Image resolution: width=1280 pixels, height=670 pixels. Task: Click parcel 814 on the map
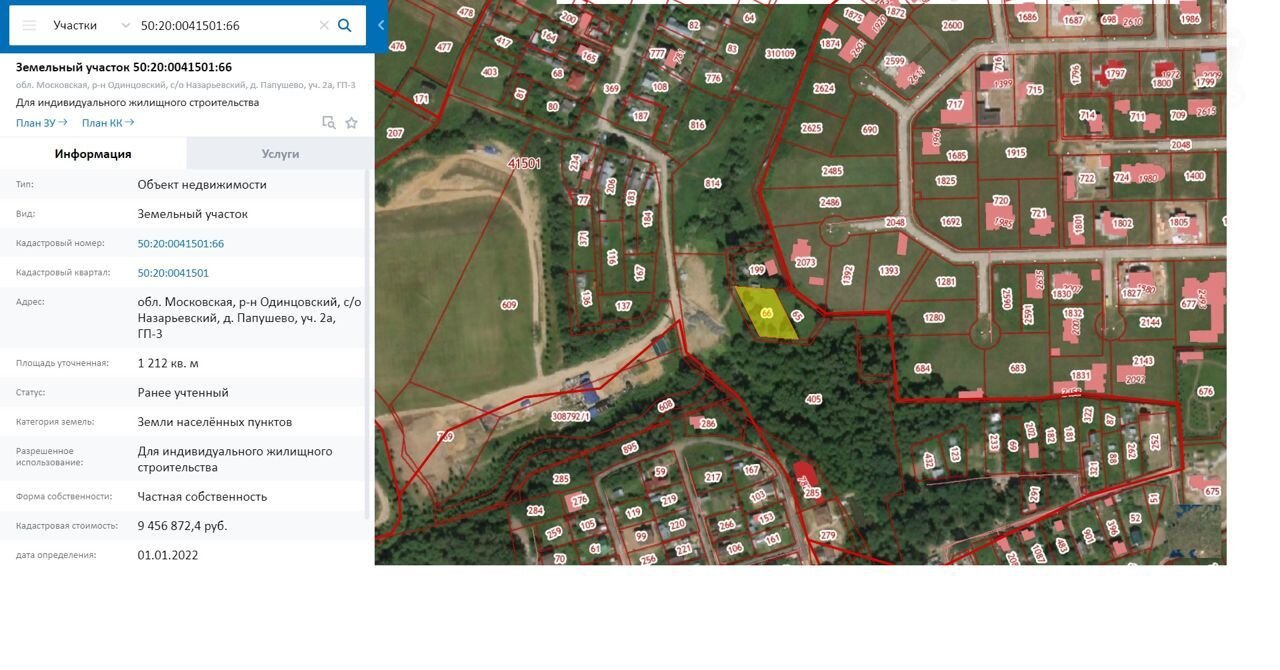point(712,183)
